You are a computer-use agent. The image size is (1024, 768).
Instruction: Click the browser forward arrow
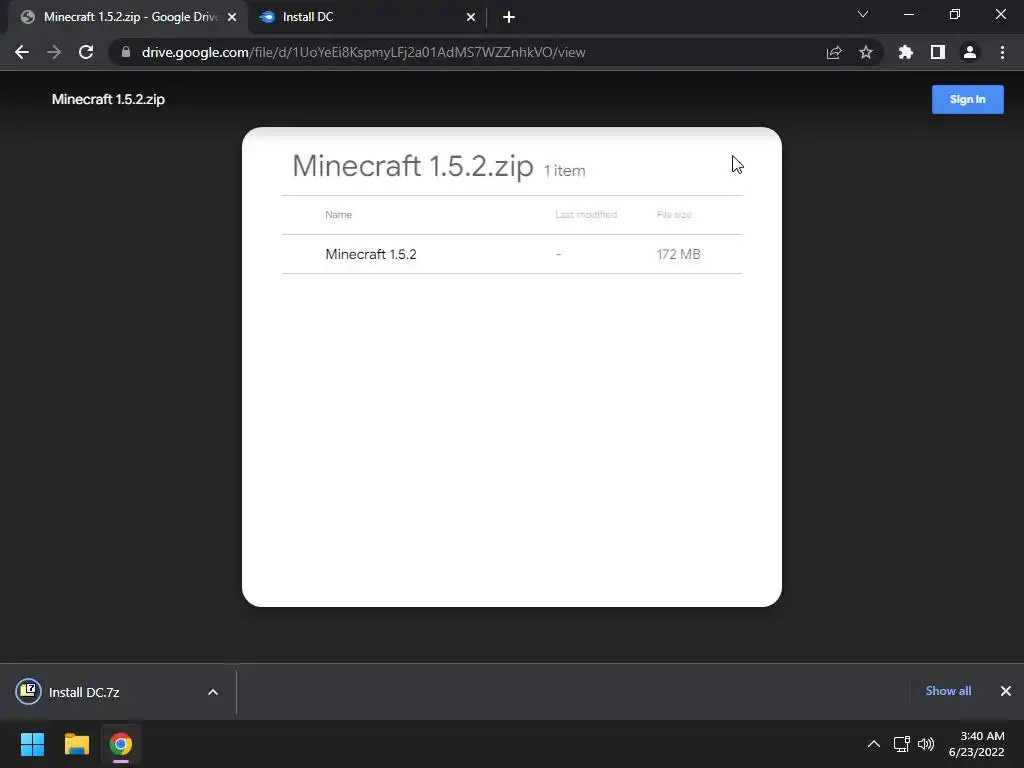coord(54,52)
